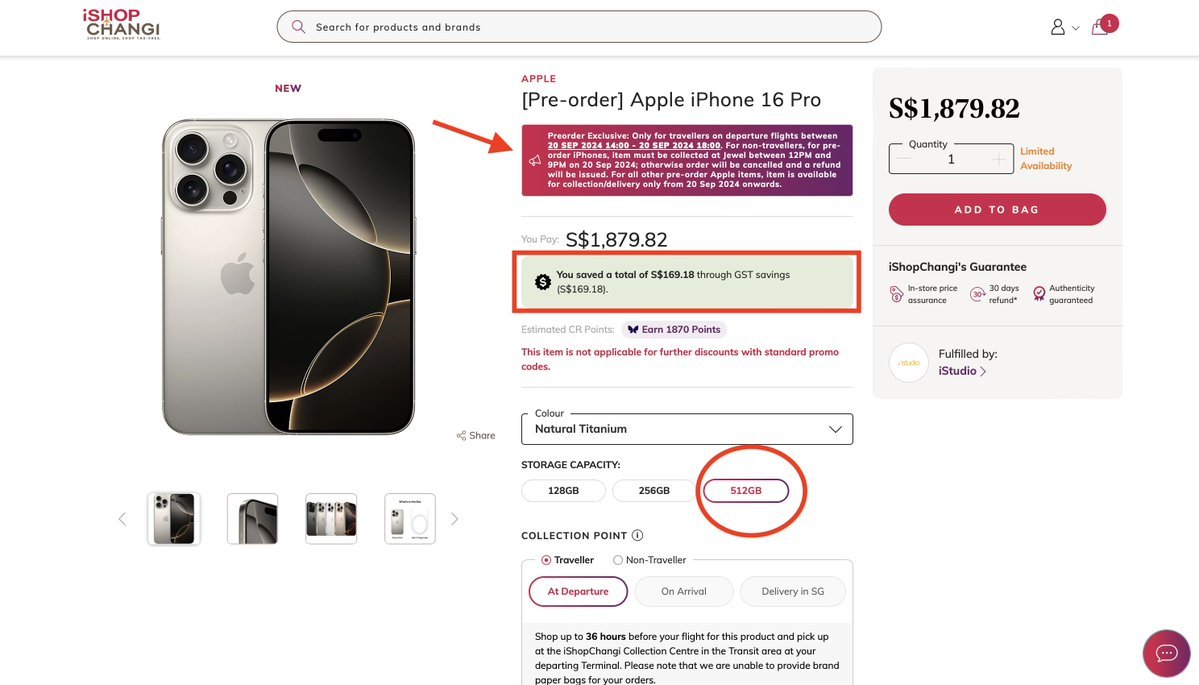Show next product thumbnails arrow
1199x685 pixels.
pyautogui.click(x=454, y=519)
